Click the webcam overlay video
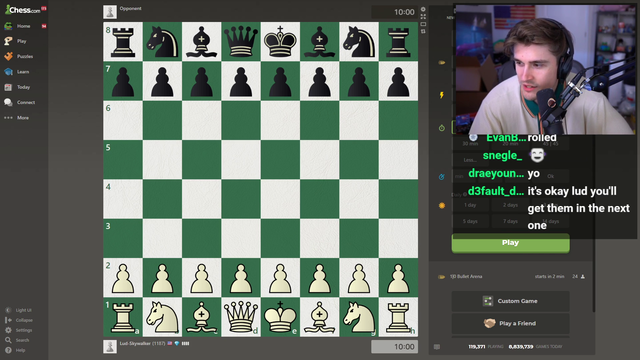Image resolution: width=640 pixels, height=360 pixels. pyautogui.click(x=545, y=69)
